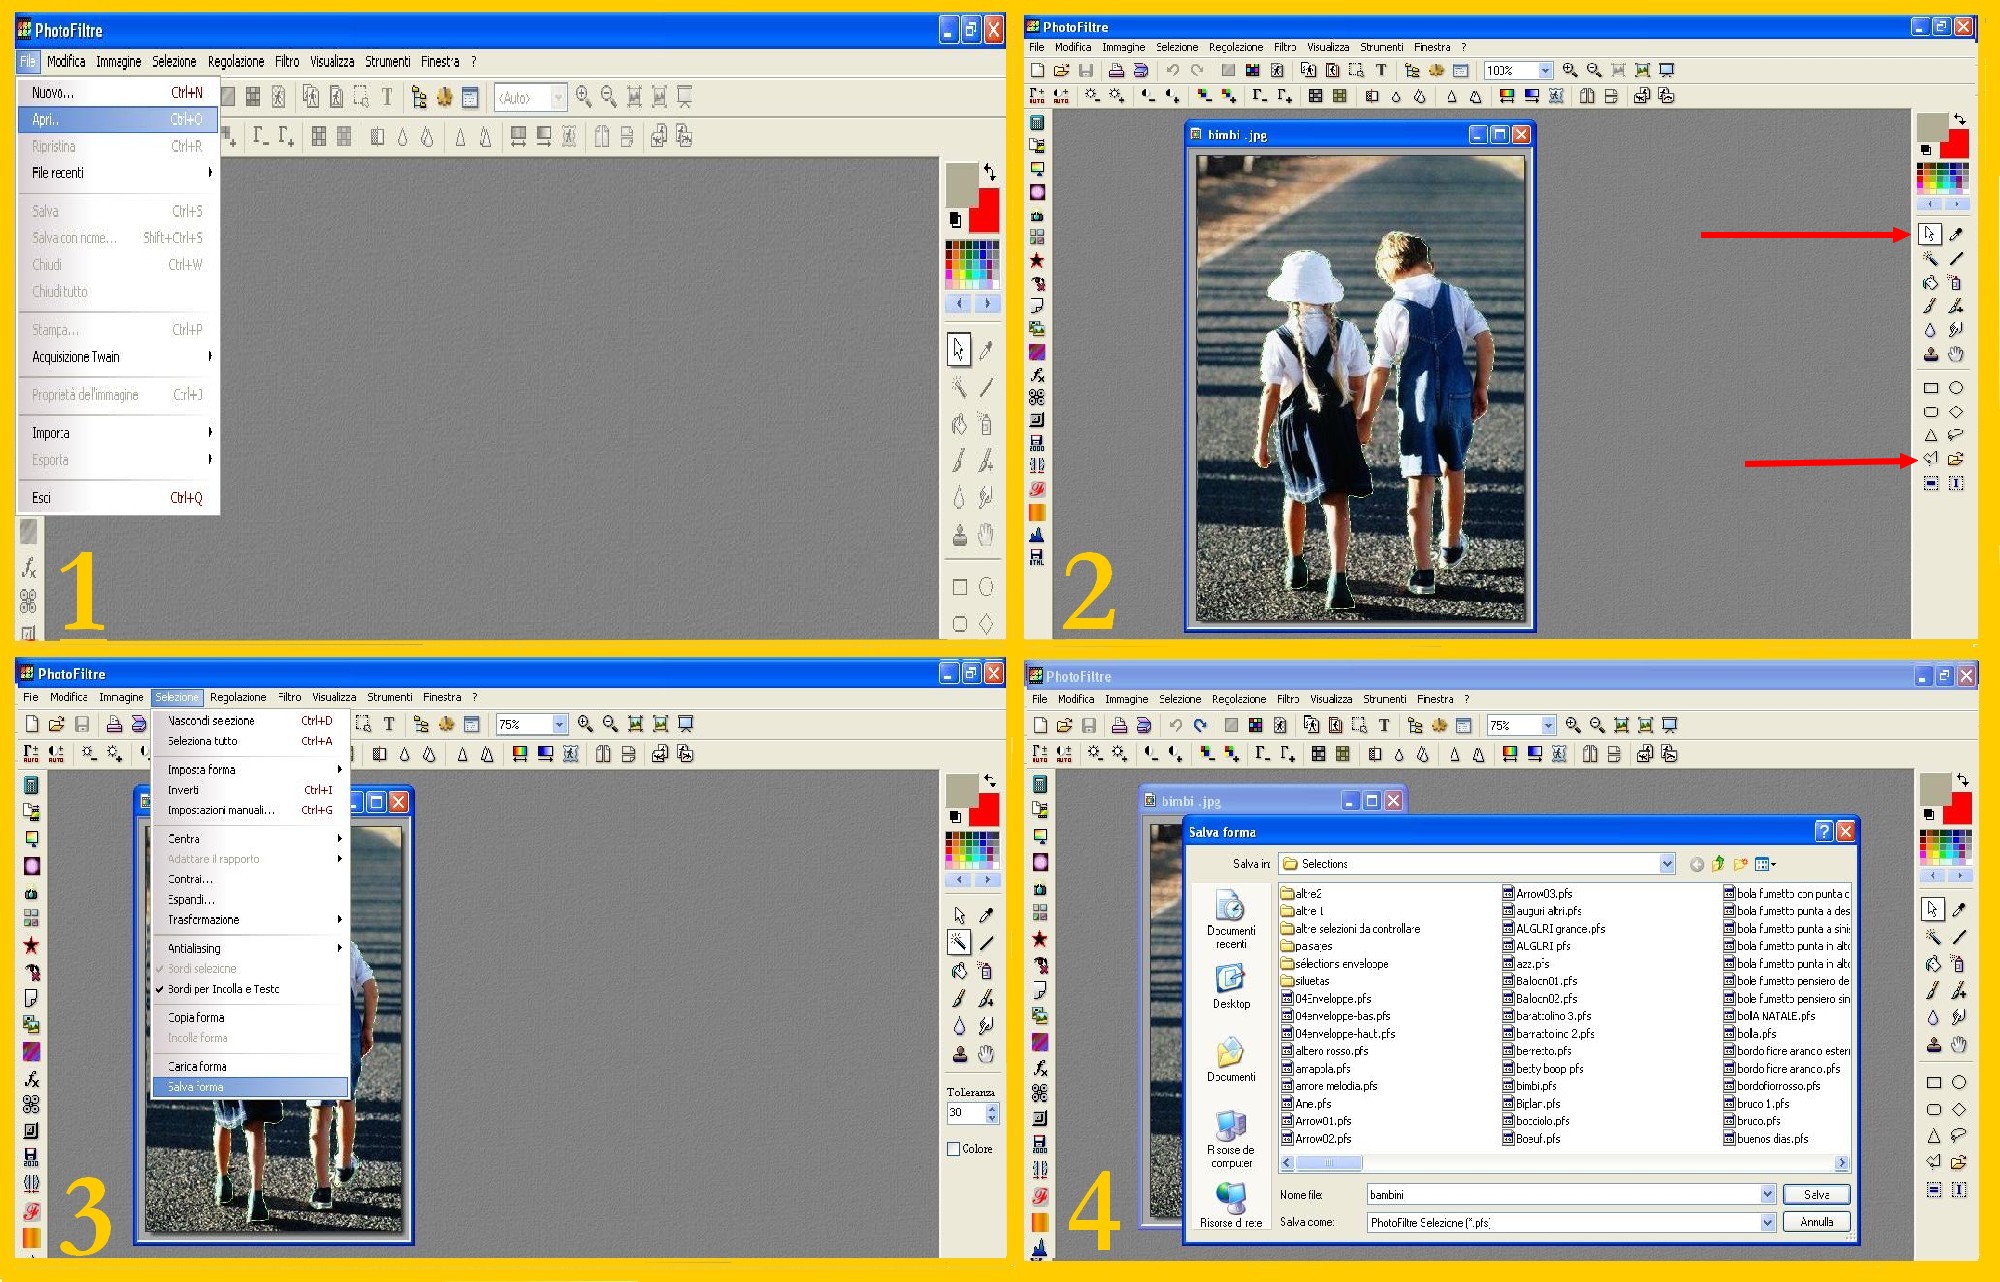Select the arrow selection tool in screenshot 2
Image resolution: width=2000 pixels, height=1282 pixels.
[x=1930, y=234]
